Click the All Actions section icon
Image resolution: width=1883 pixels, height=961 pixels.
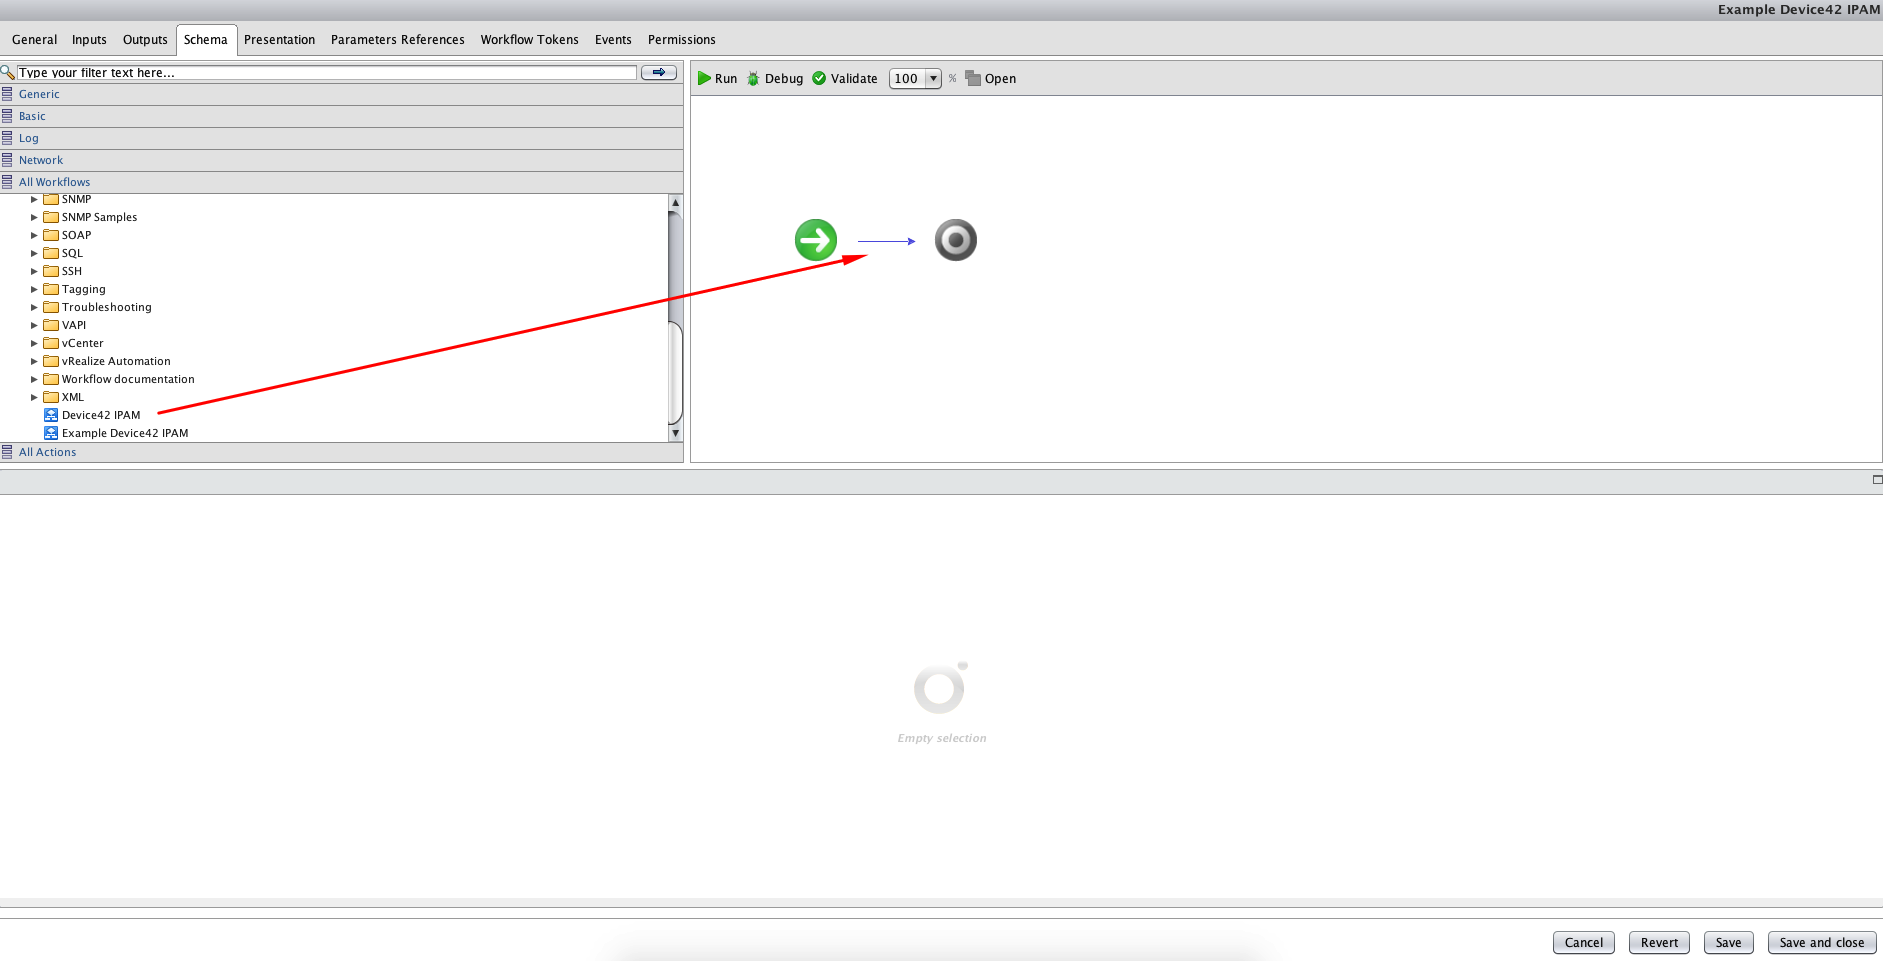9,451
